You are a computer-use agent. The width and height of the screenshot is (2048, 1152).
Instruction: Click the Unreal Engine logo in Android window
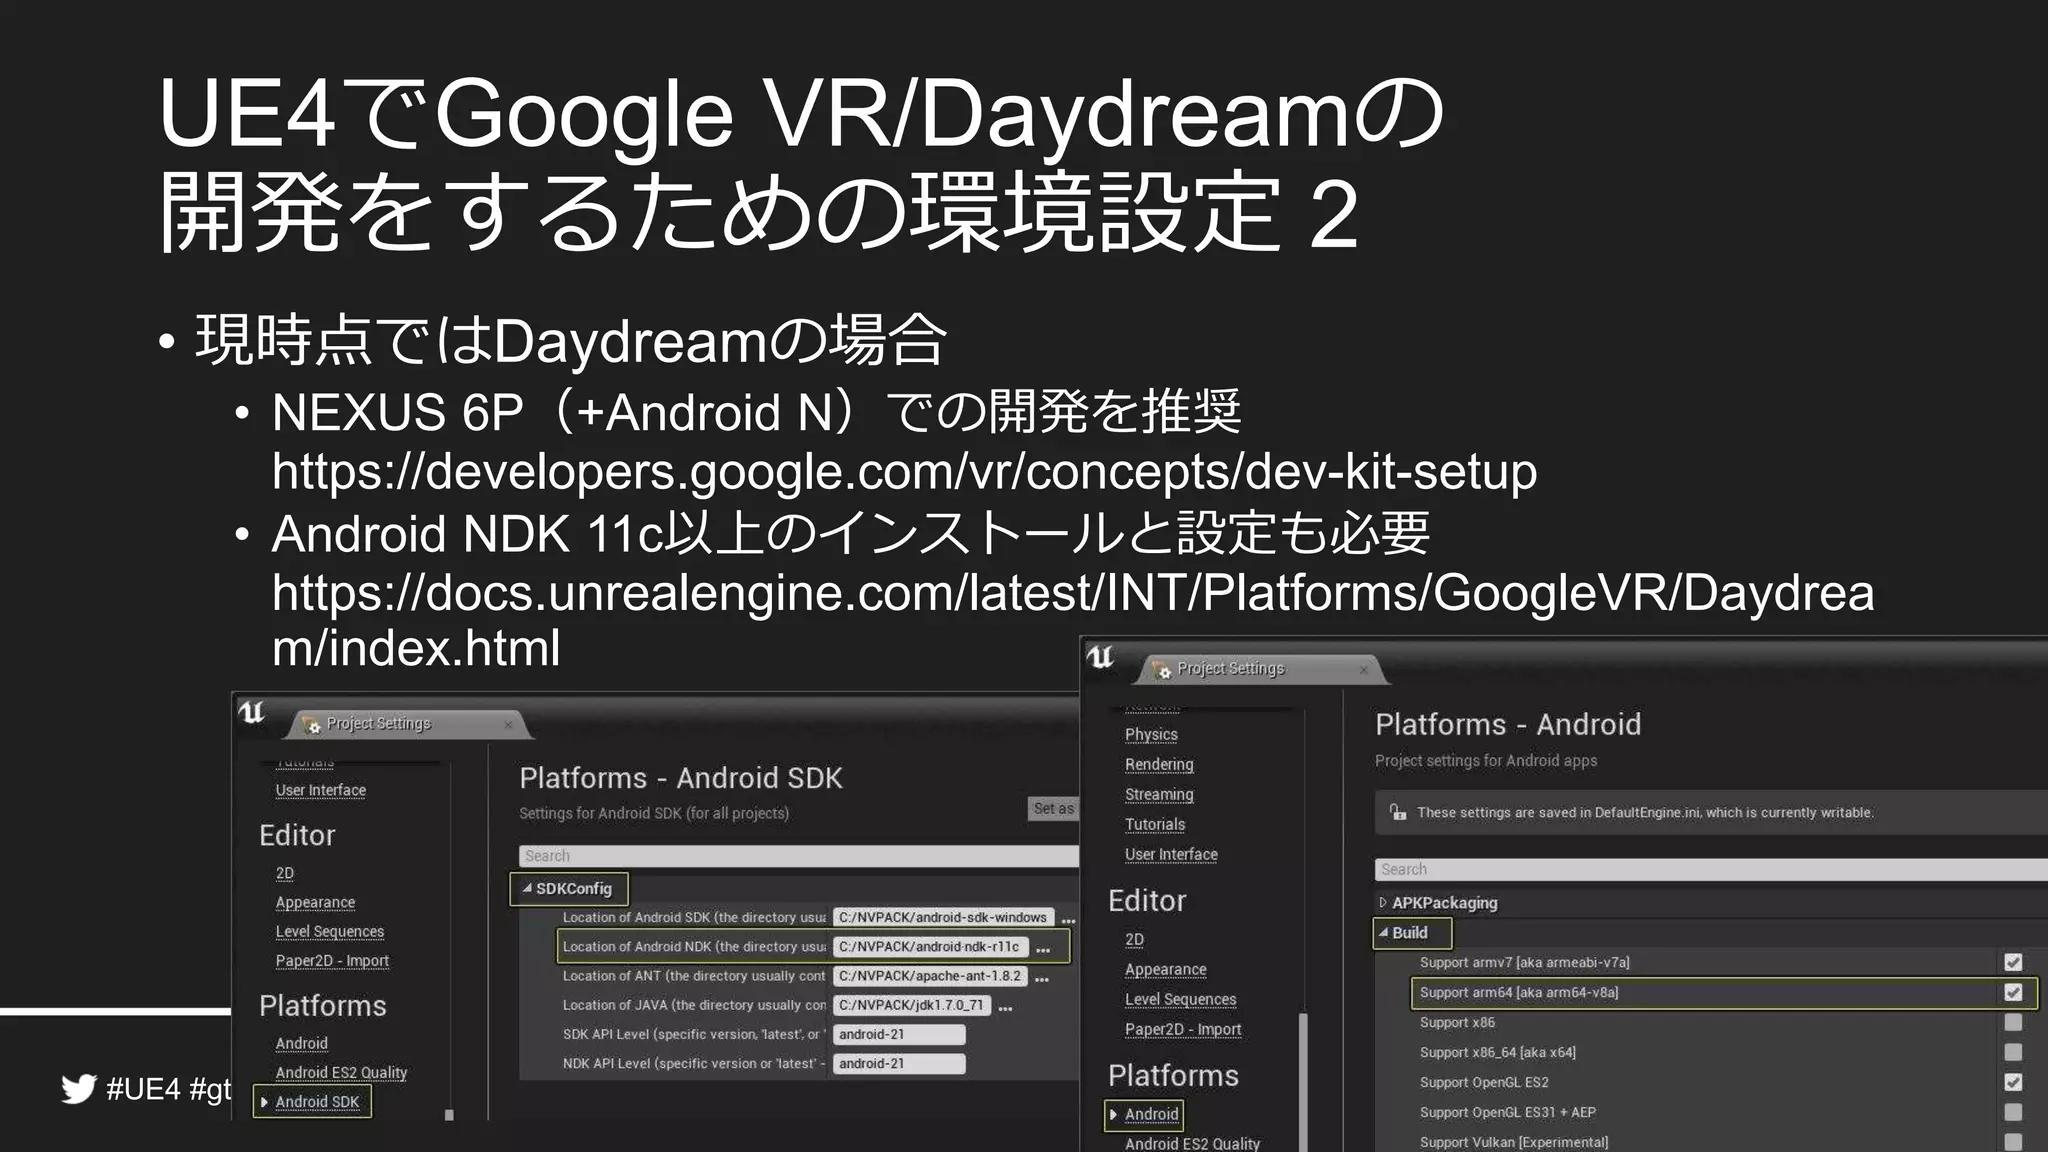[1101, 657]
